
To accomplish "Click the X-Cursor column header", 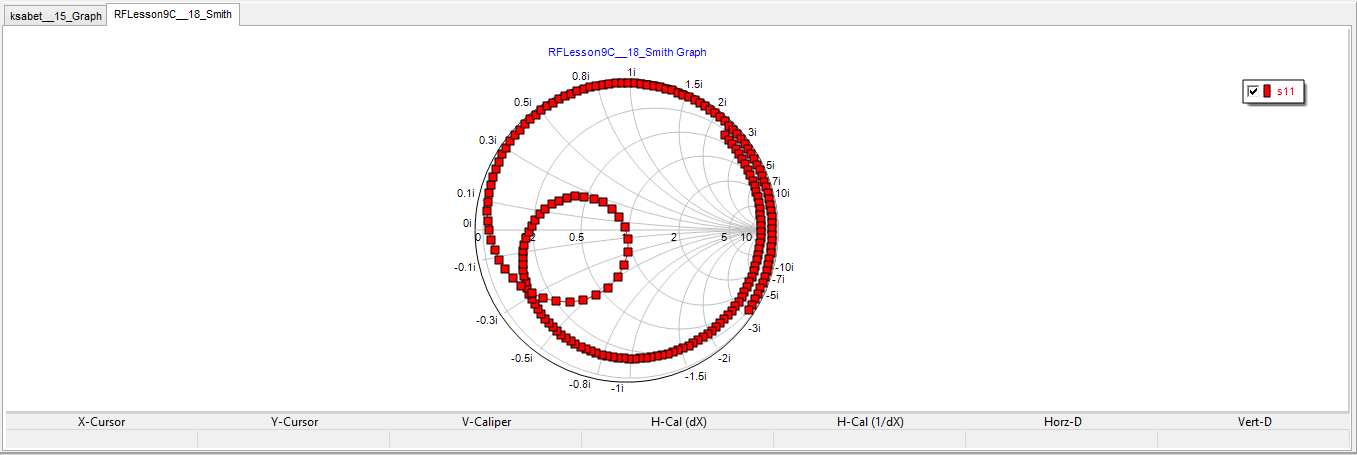I will (x=102, y=422).
